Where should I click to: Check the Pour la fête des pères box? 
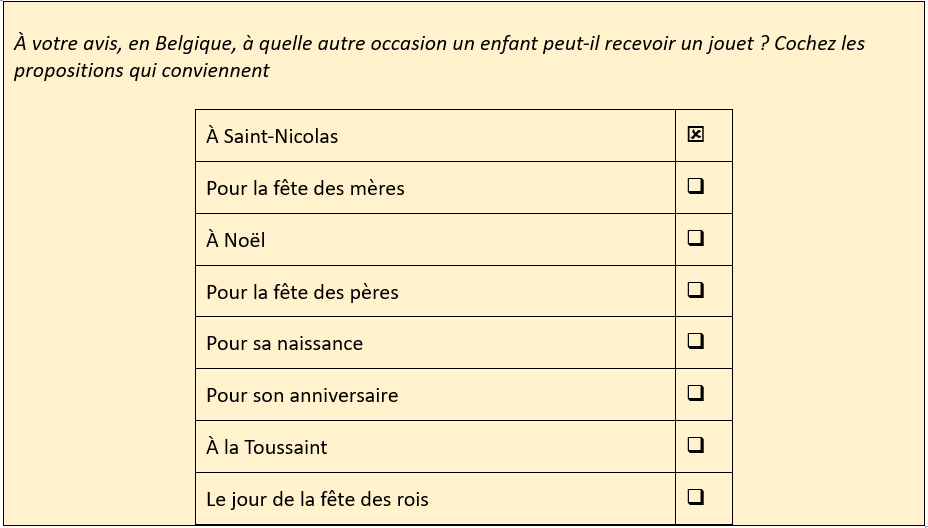point(695,290)
